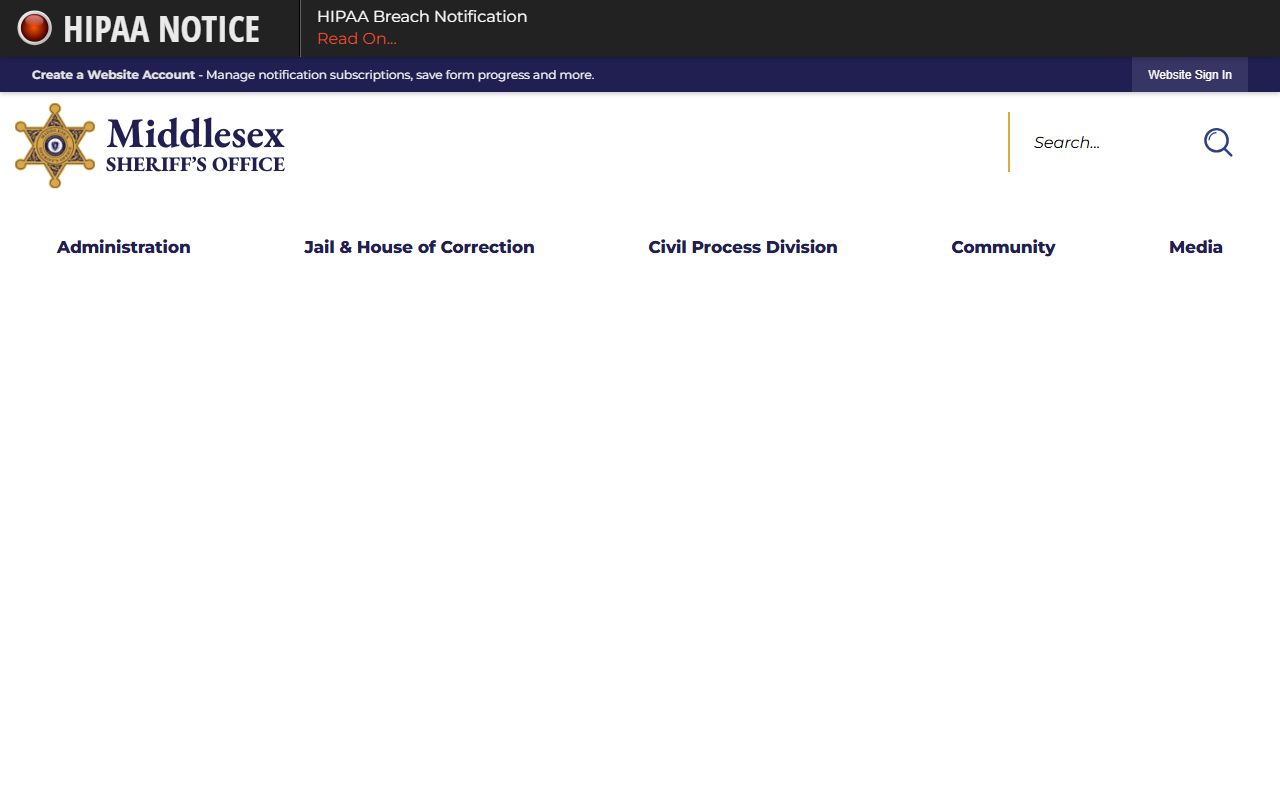
Task: Click the gold sheriff star badge logo
Action: [x=55, y=146]
